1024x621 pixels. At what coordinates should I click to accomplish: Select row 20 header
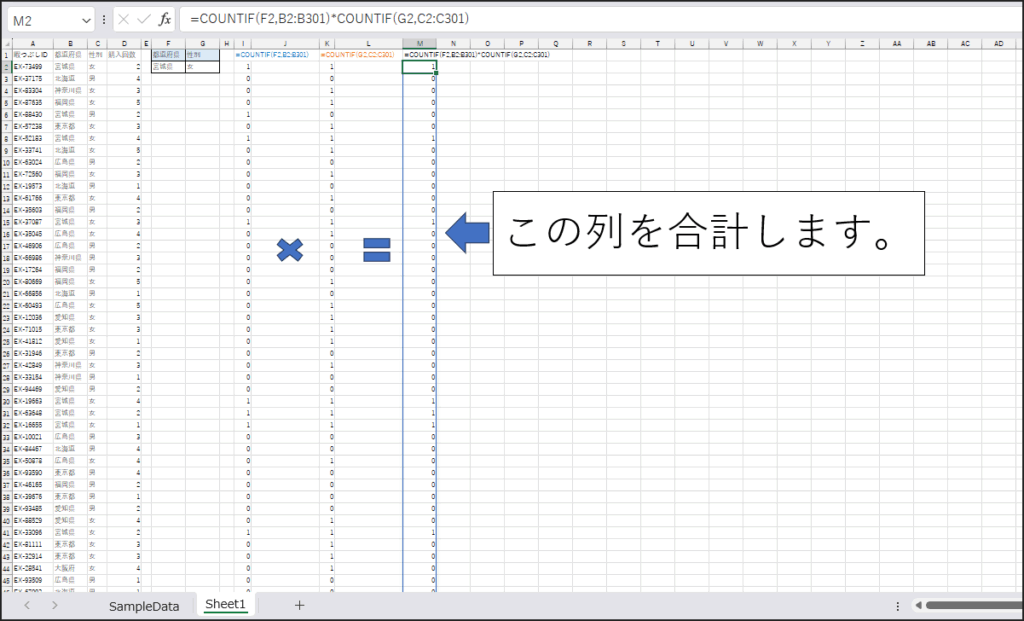coord(7,282)
